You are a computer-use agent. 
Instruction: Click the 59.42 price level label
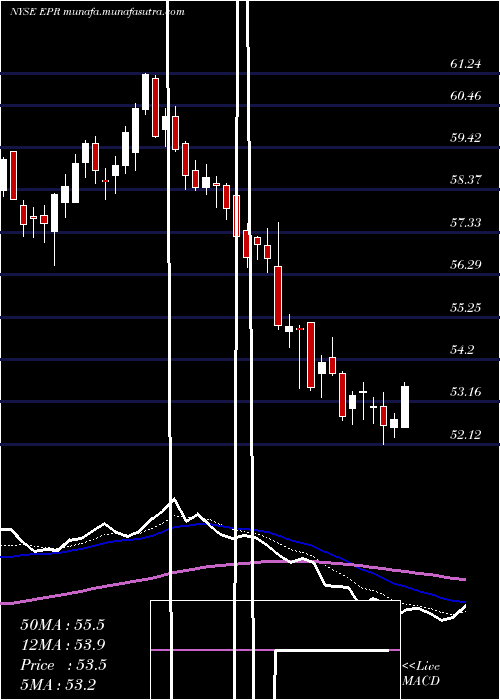click(x=466, y=138)
